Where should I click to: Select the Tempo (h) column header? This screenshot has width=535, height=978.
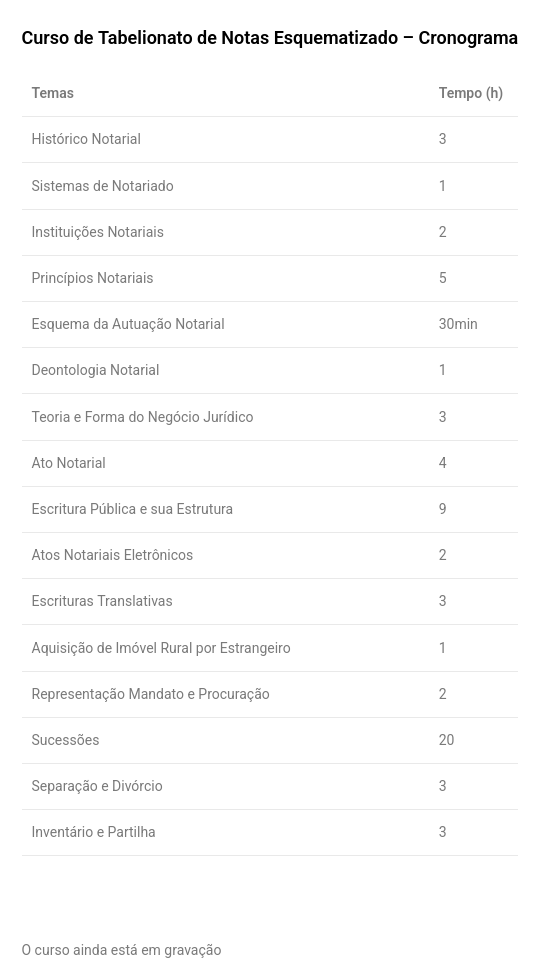tap(471, 93)
